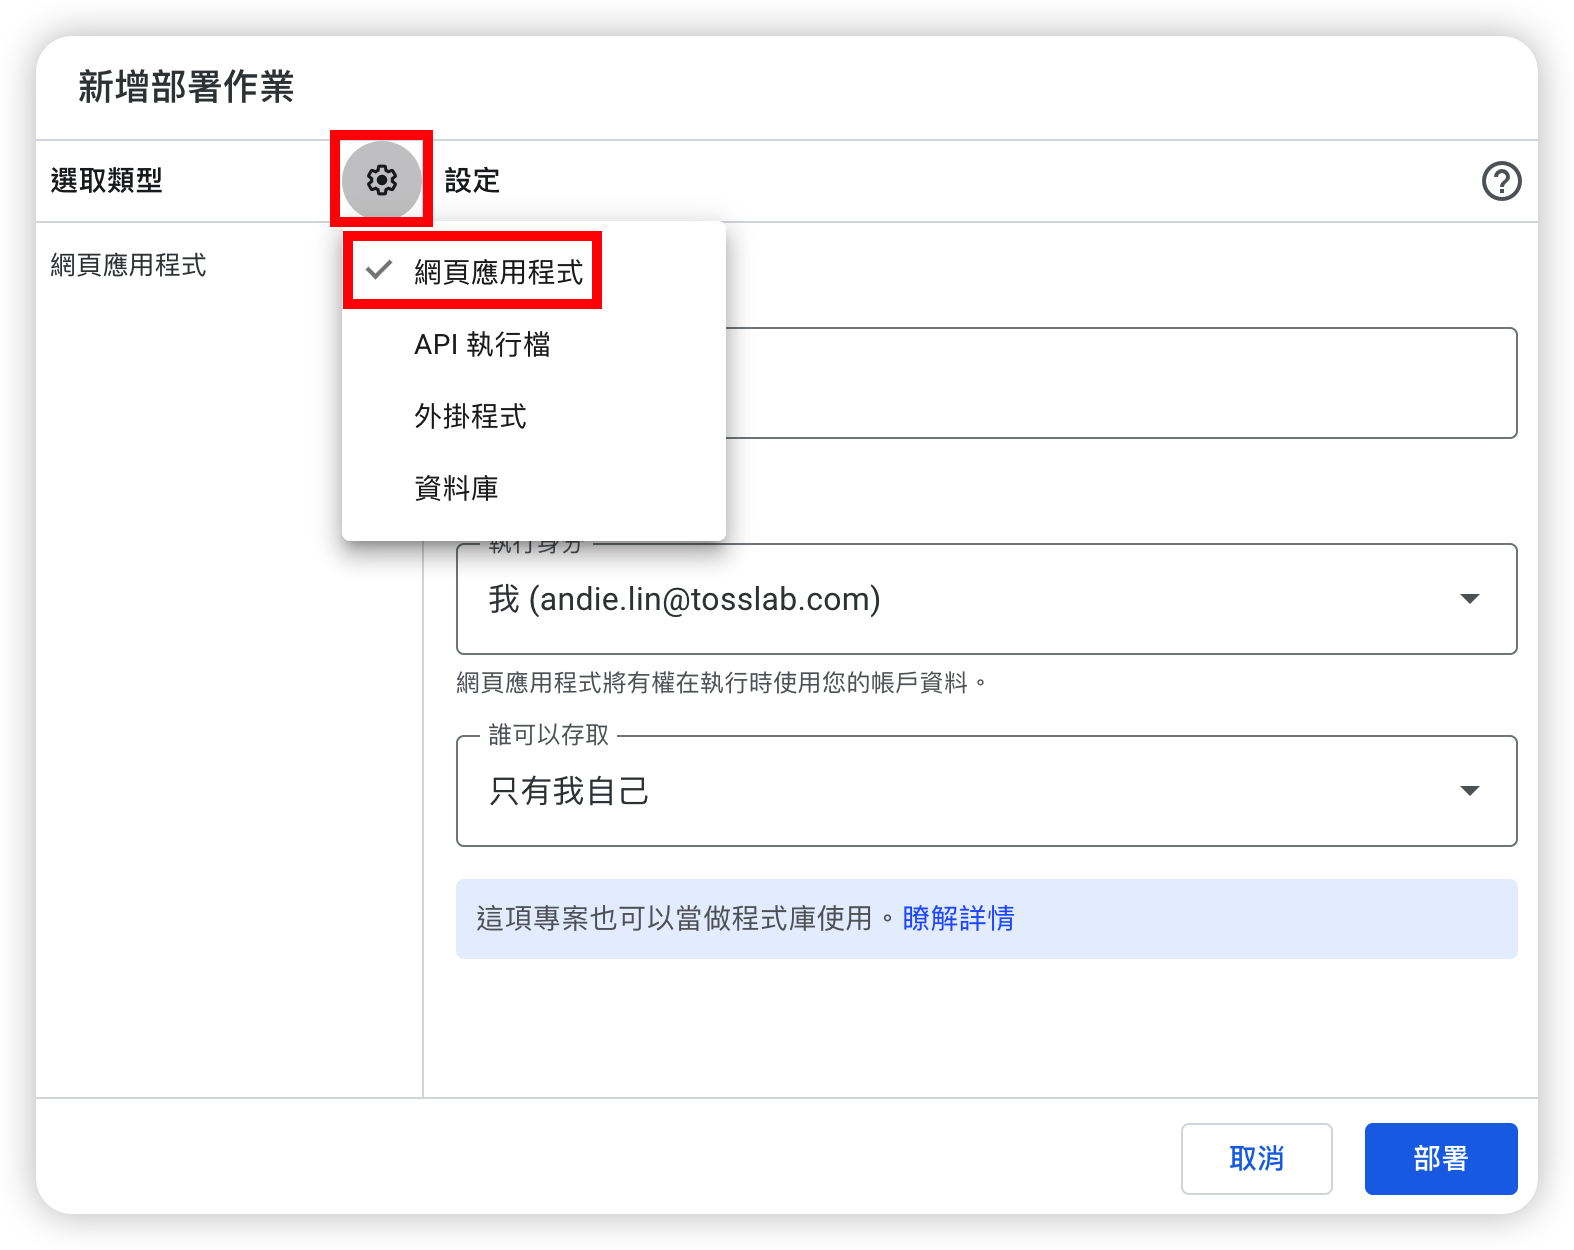Pick 資料庫 from the deployment type list
The height and width of the screenshot is (1250, 1574).
point(456,488)
